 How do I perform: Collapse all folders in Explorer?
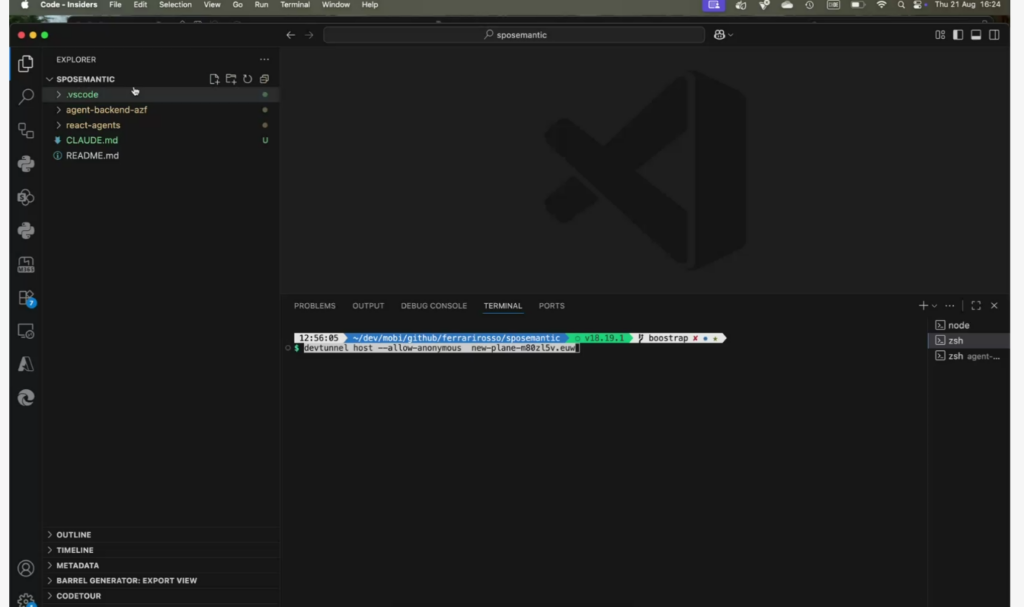tap(264, 79)
